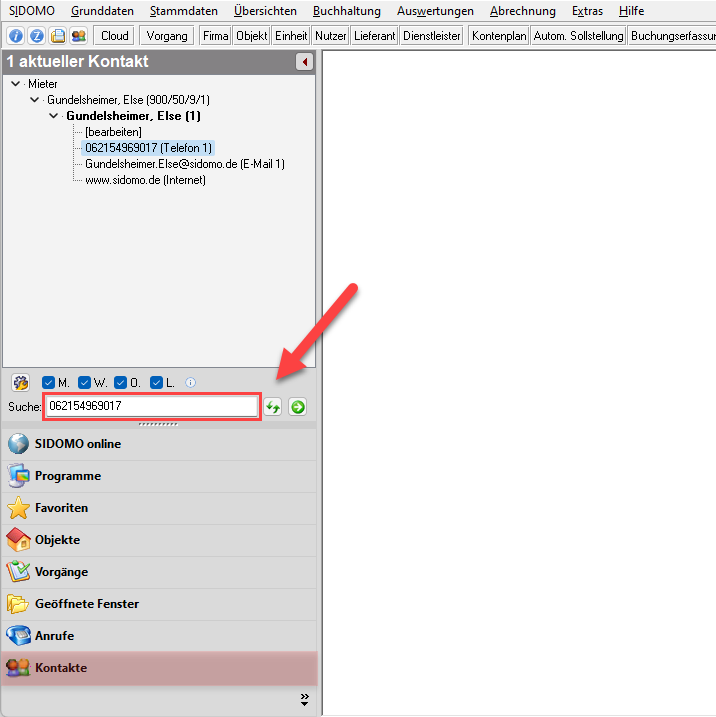Select 062154969017 (Telefon 1) entry
This screenshot has height=717, width=716.
[149, 148]
